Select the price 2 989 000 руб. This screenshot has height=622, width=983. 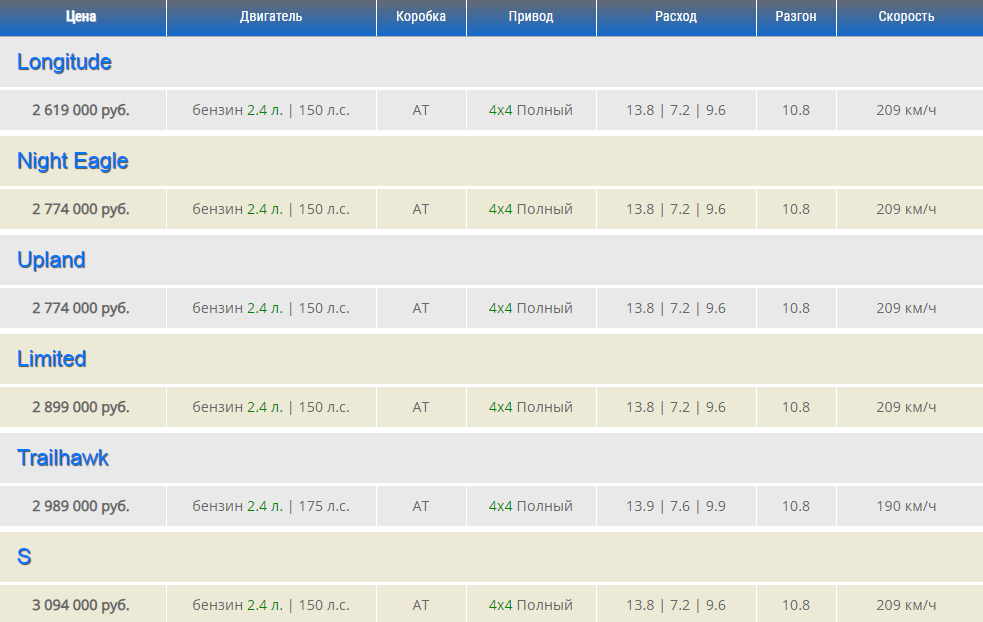click(81, 507)
